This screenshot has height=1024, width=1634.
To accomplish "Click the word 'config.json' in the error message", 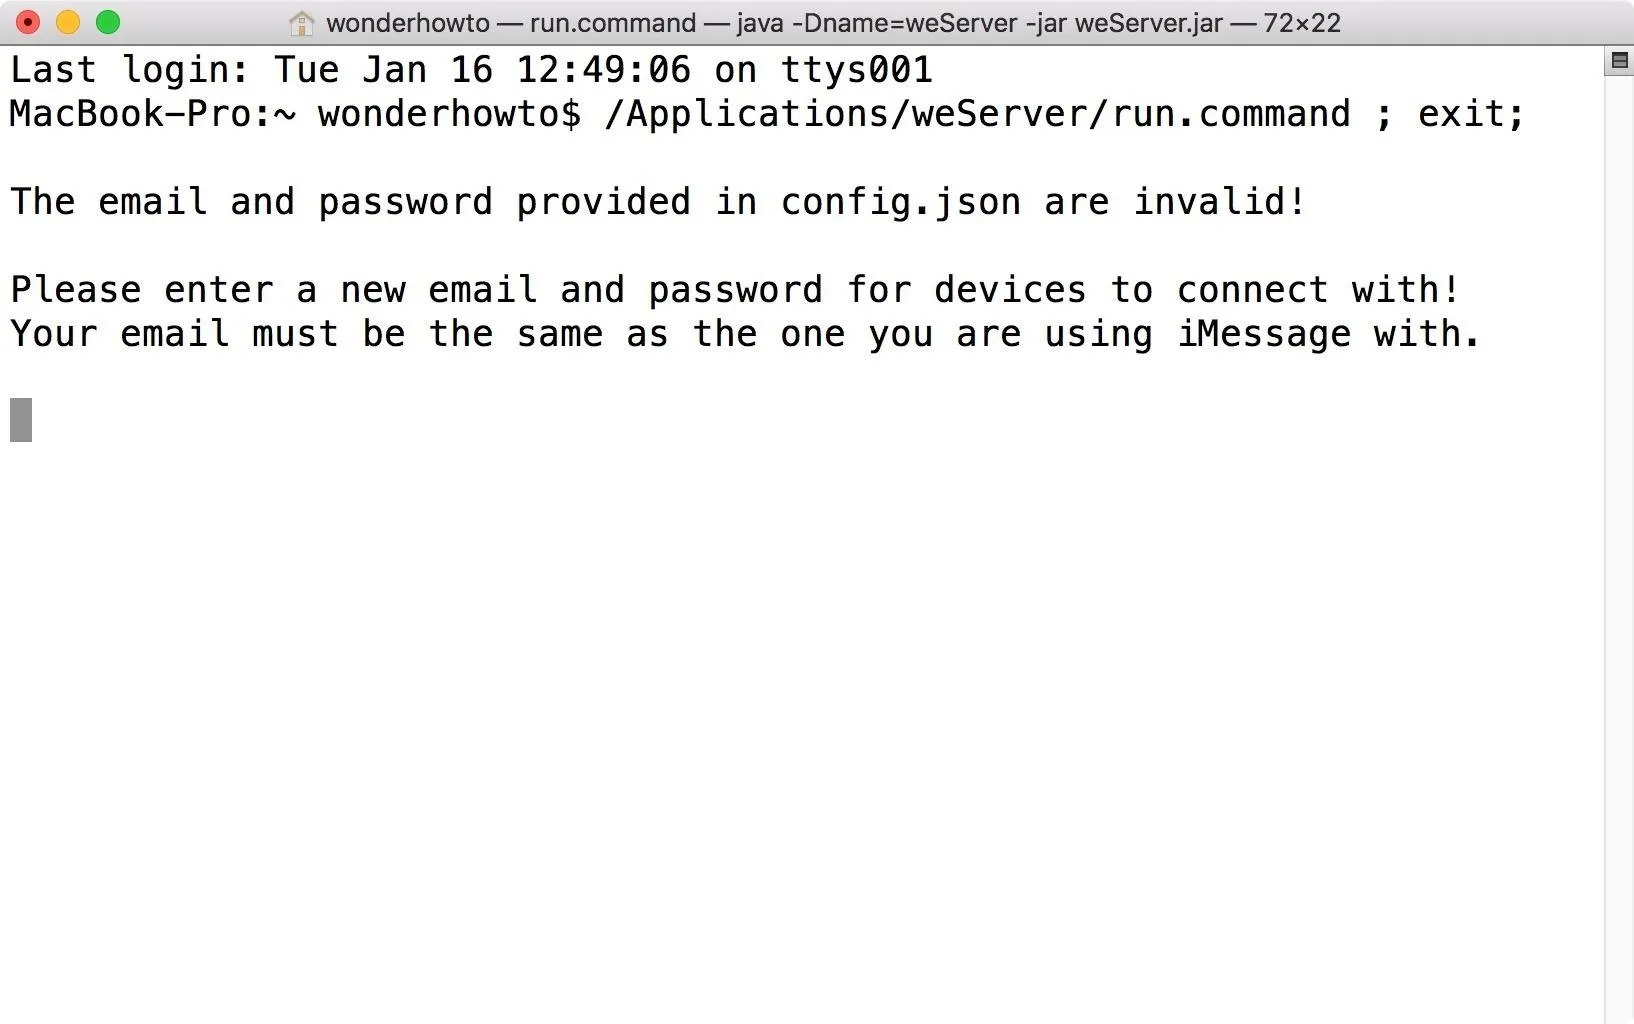I will (901, 202).
